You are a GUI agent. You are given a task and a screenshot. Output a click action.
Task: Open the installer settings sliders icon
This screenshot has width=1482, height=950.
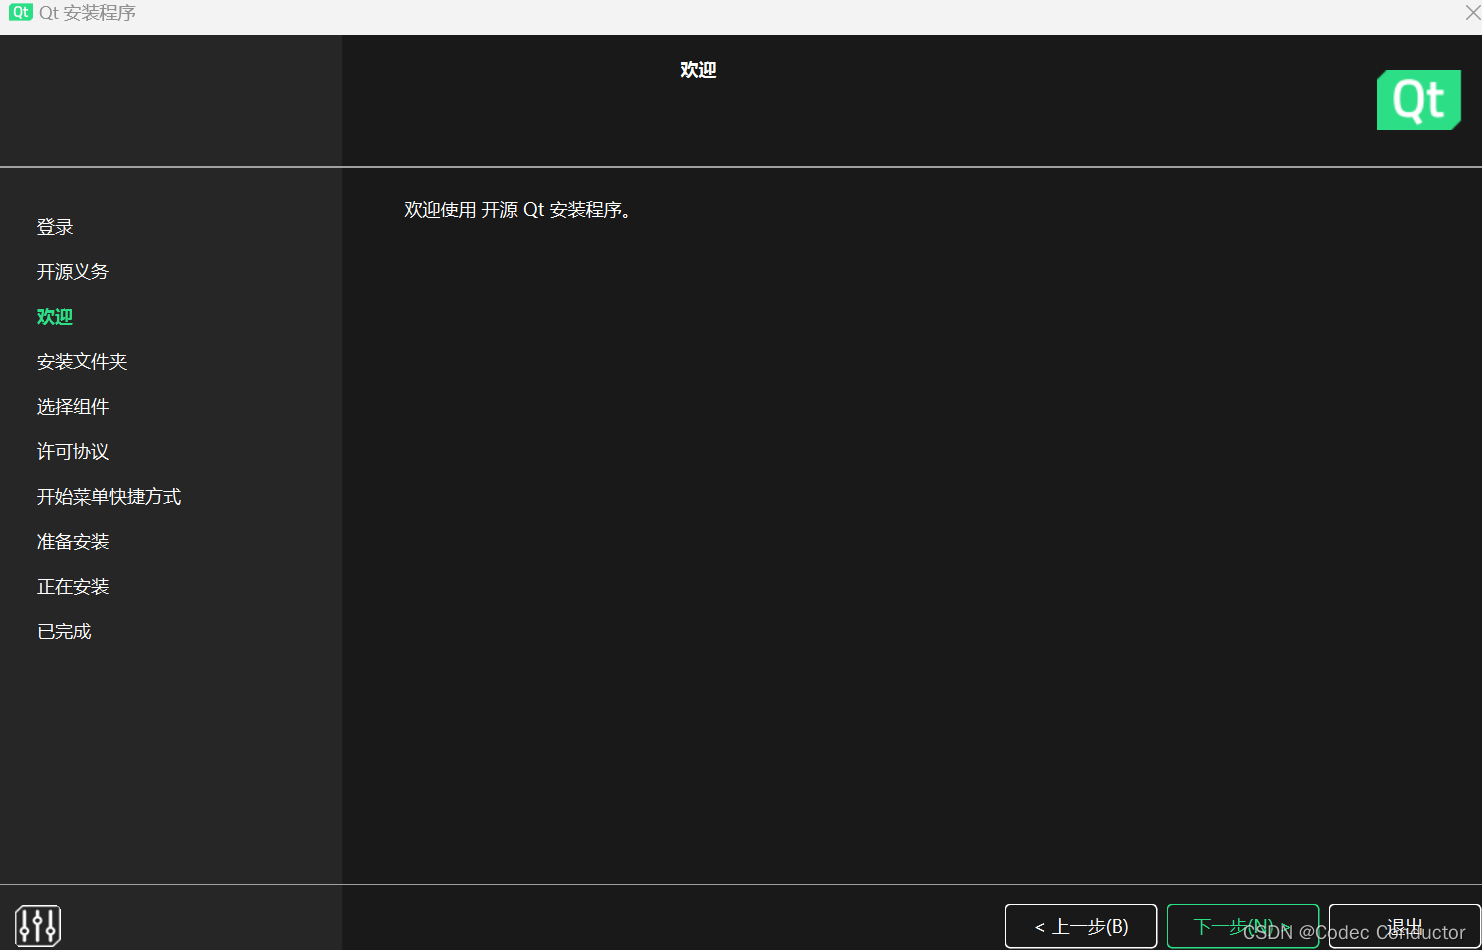click(x=38, y=926)
